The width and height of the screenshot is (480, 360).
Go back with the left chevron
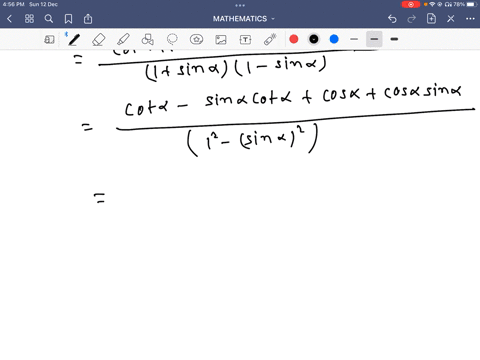(9, 19)
